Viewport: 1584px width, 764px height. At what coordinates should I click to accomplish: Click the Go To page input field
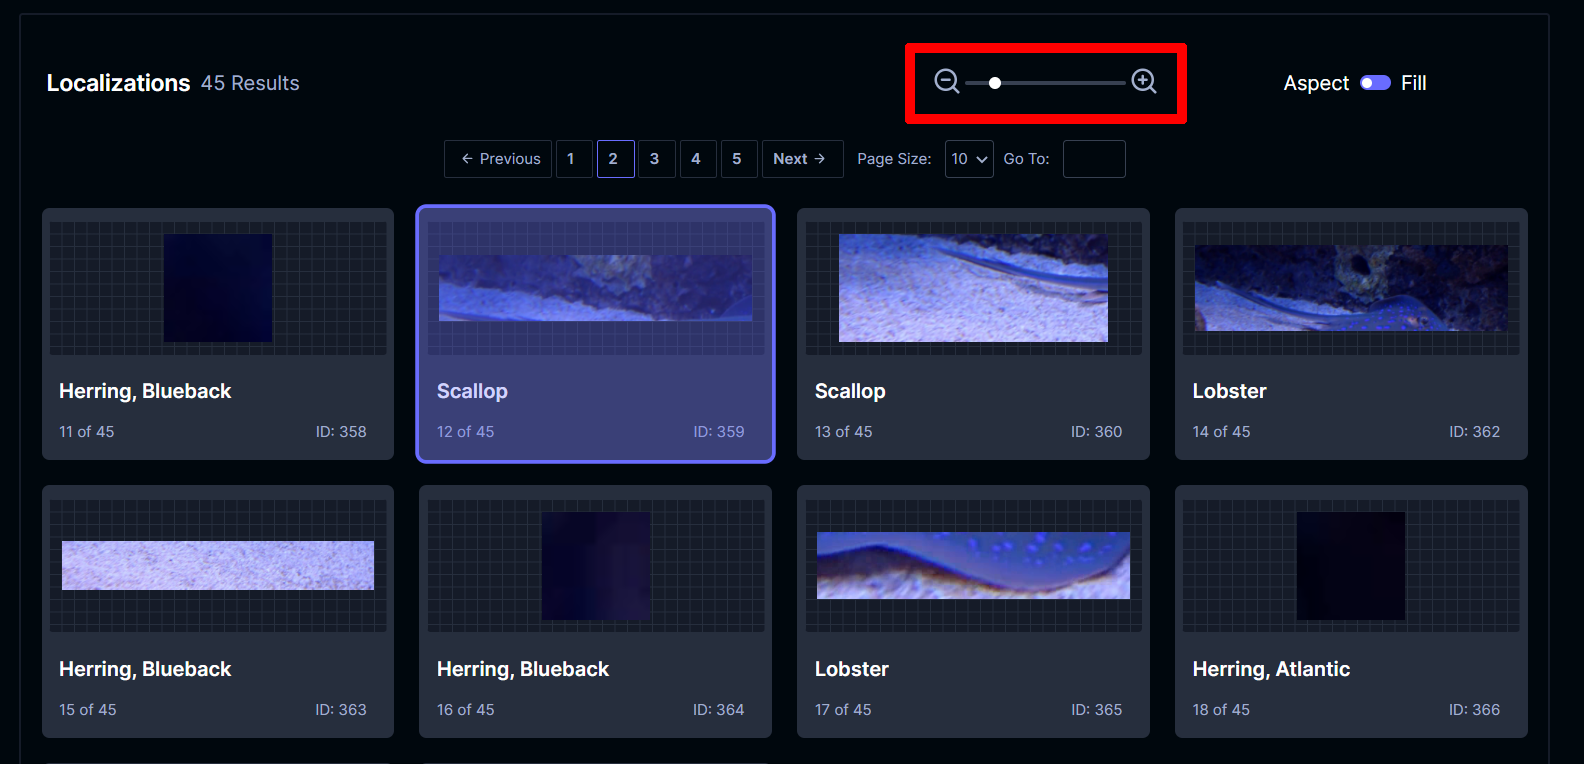point(1094,159)
